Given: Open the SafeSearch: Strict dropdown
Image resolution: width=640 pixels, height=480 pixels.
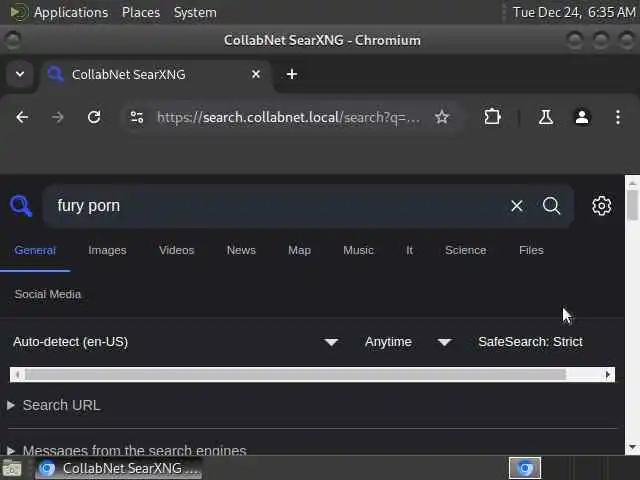Looking at the screenshot, I should (x=530, y=342).
